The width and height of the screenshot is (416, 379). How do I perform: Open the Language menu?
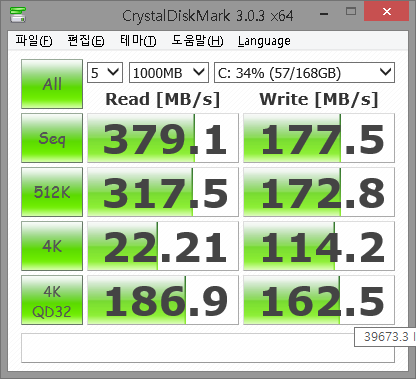[x=264, y=41]
